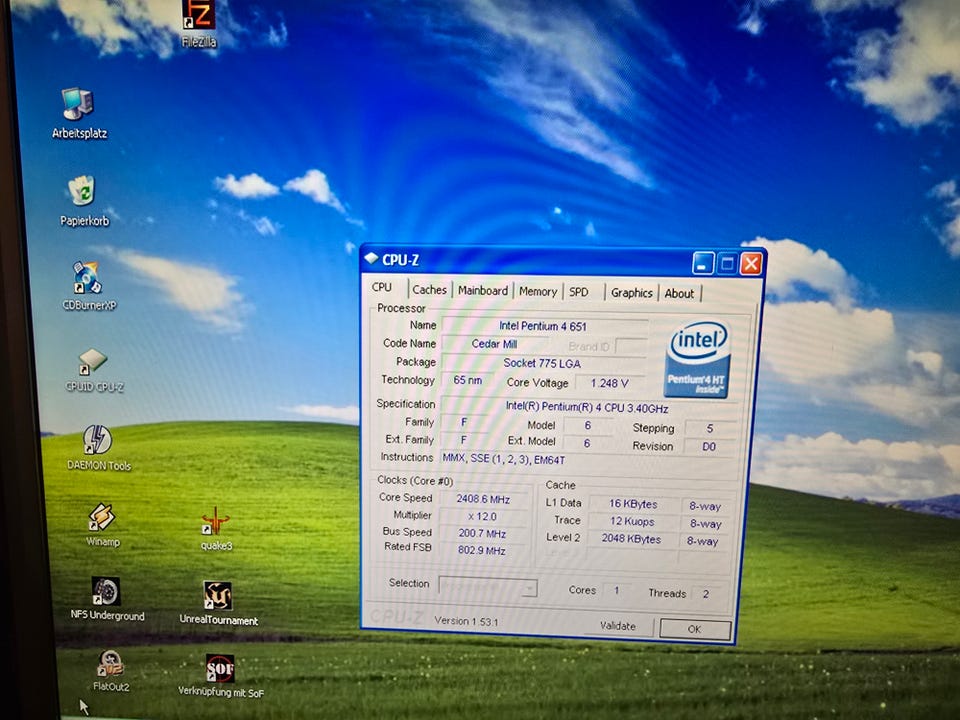Click the Specification field showing 3.40GHz
The height and width of the screenshot is (720, 960).
coord(586,407)
